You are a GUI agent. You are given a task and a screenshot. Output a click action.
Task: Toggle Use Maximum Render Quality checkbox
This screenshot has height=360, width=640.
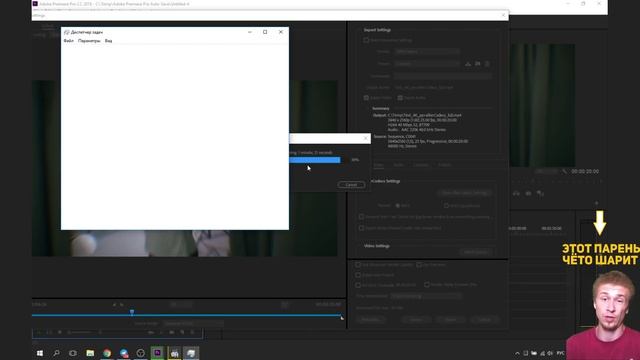point(358,265)
